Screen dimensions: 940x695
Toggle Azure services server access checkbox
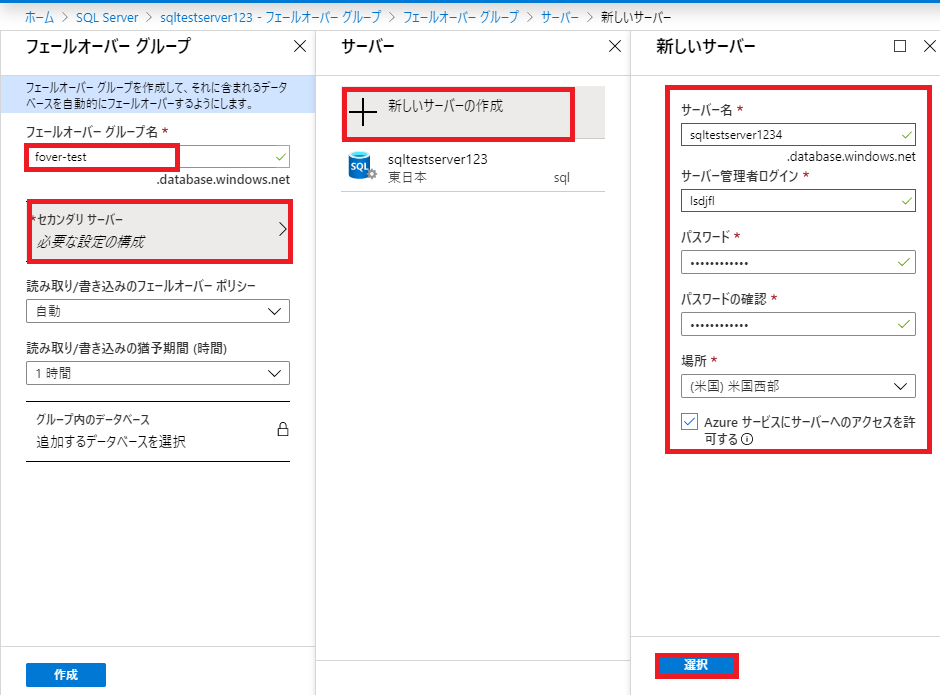point(689,422)
